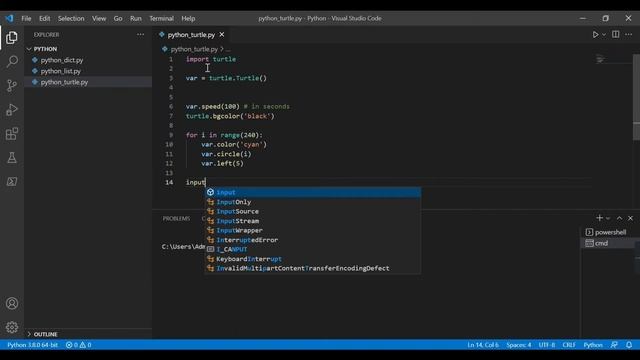640x360 pixels.
Task: Open the Accounts icon
Action: coord(12,303)
